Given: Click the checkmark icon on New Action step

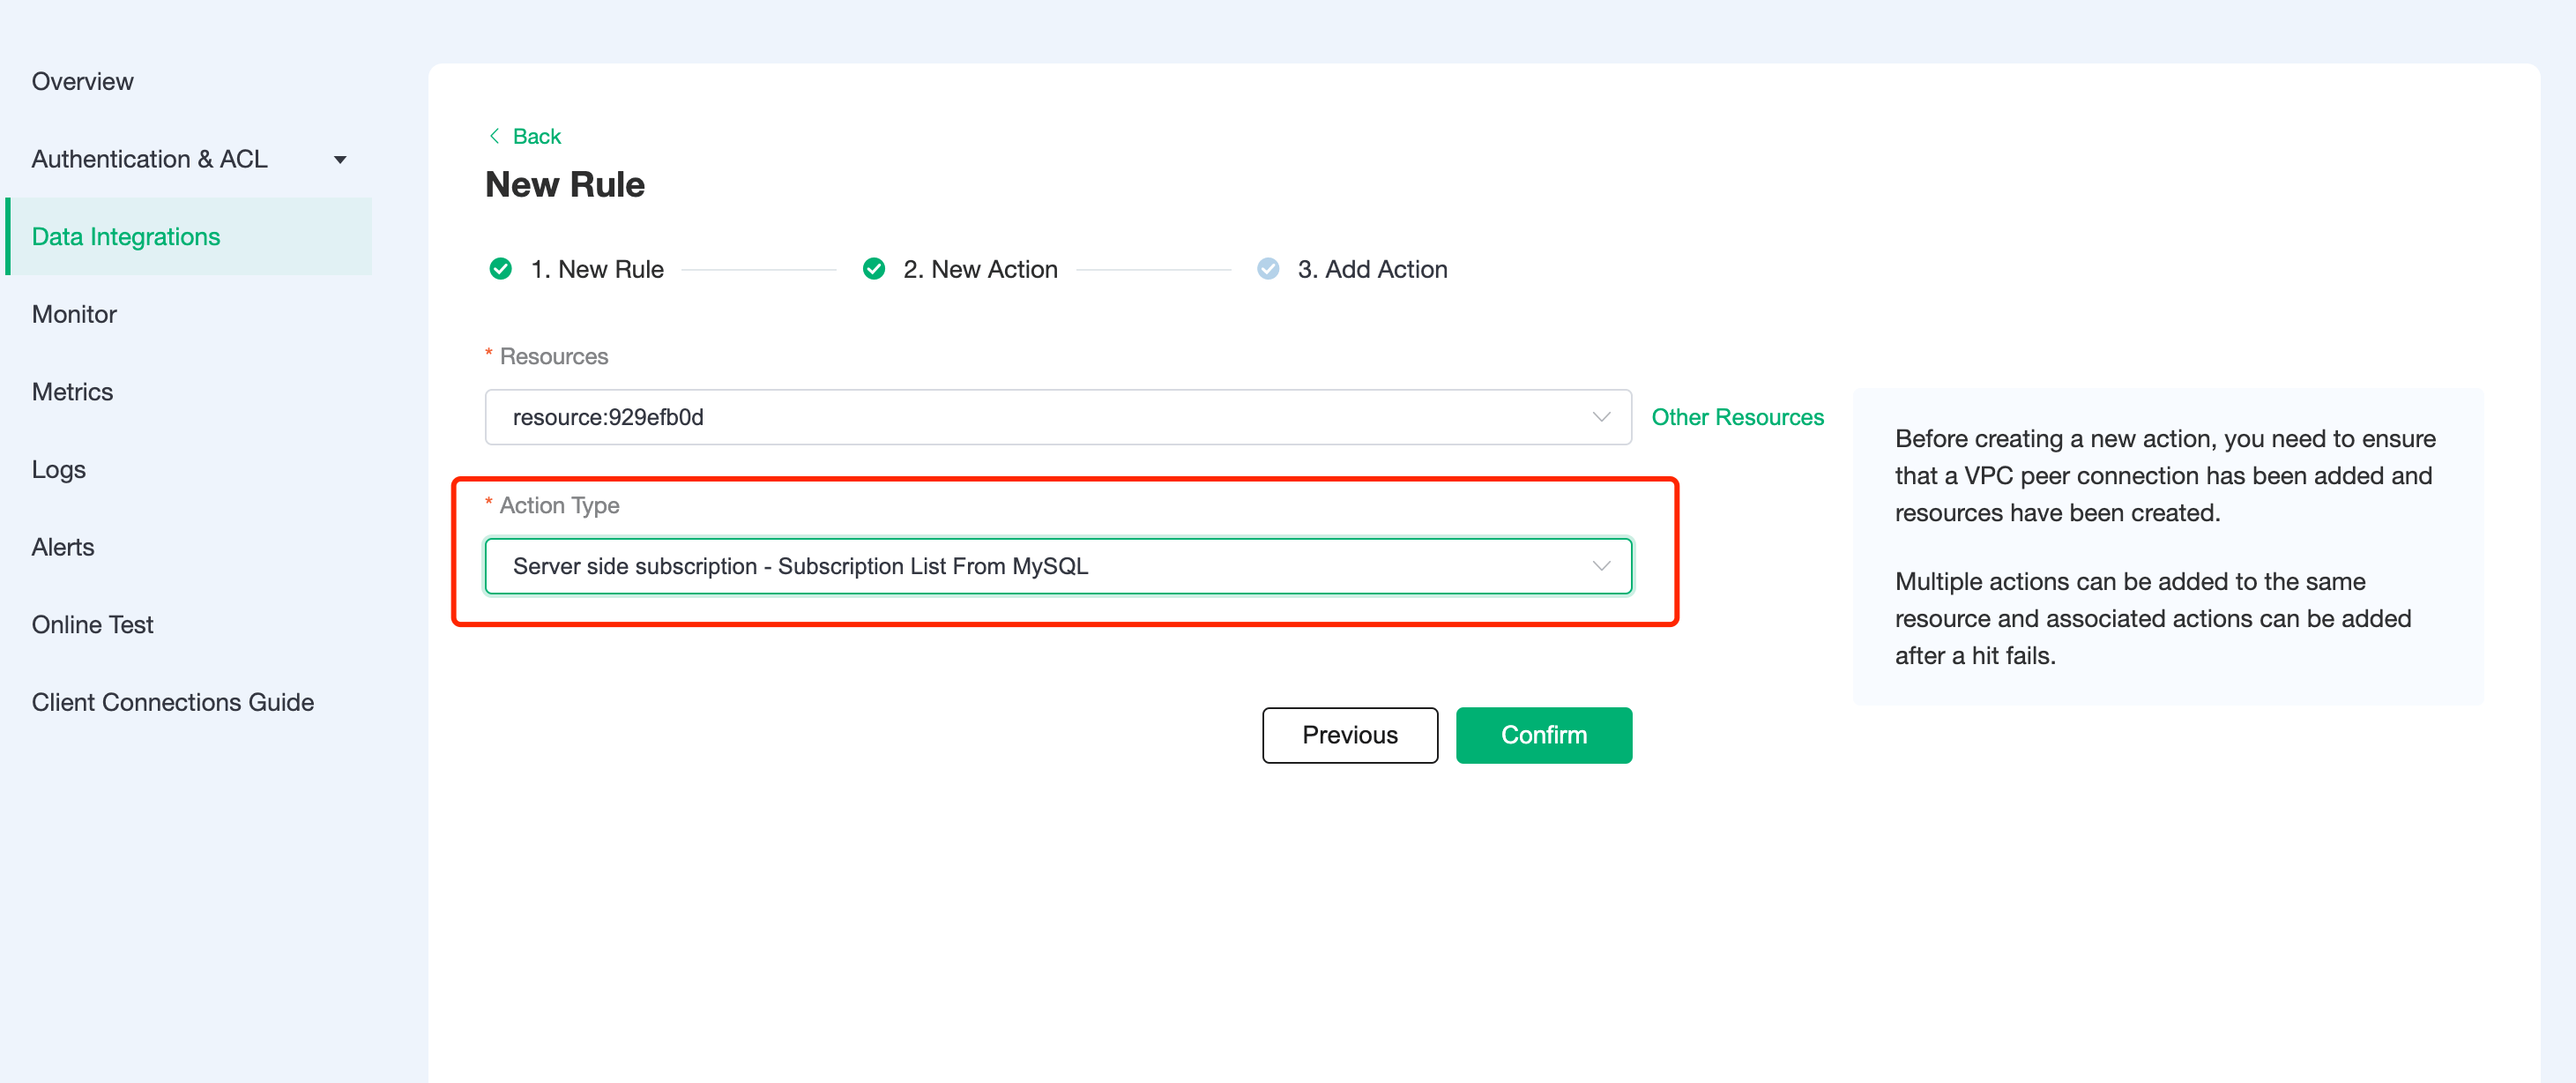Looking at the screenshot, I should 873,268.
